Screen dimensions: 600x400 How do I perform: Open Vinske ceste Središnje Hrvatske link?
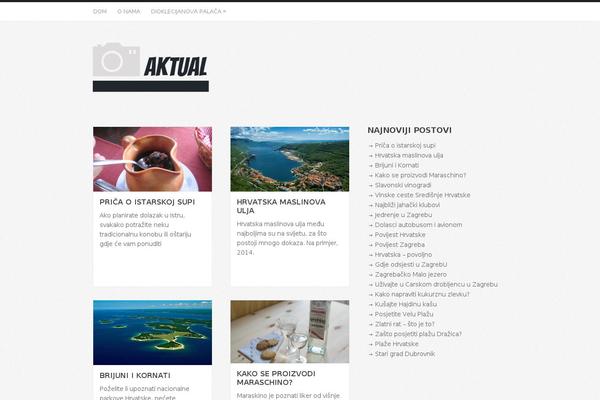point(422,195)
